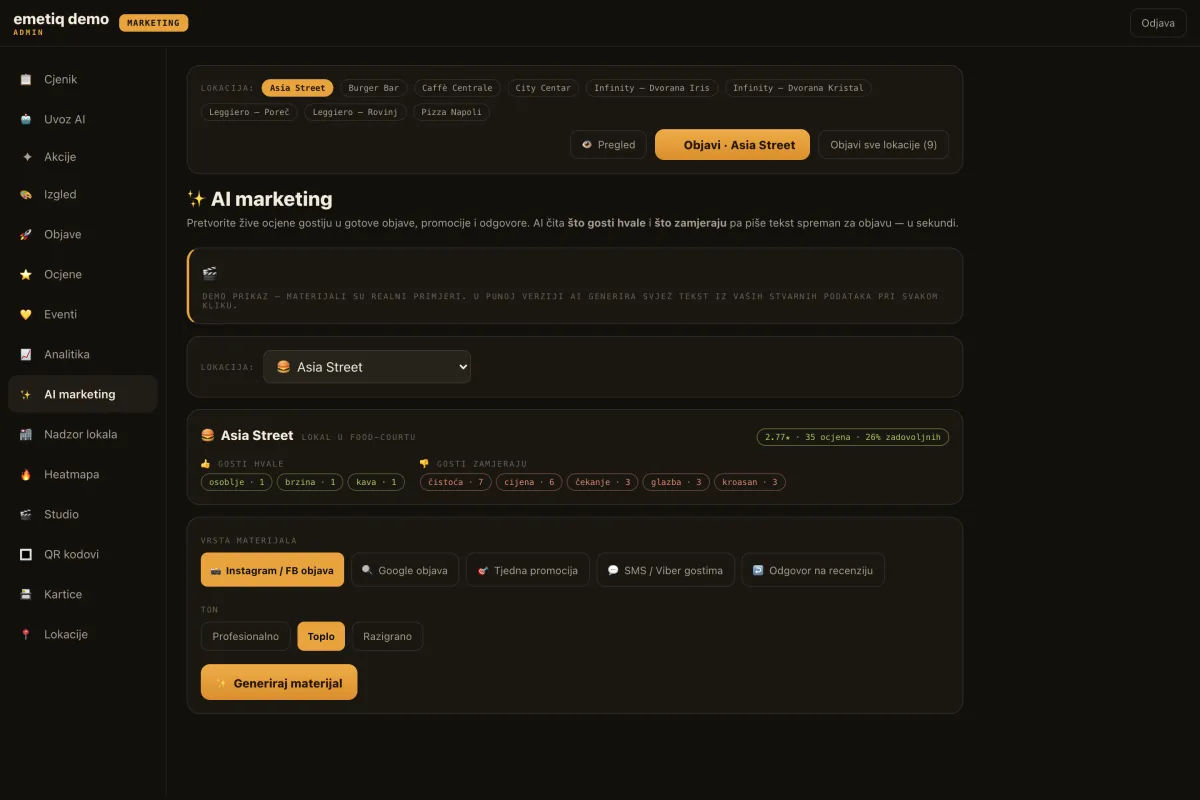Click the magnifier icon on Google objava

[x=367, y=570]
